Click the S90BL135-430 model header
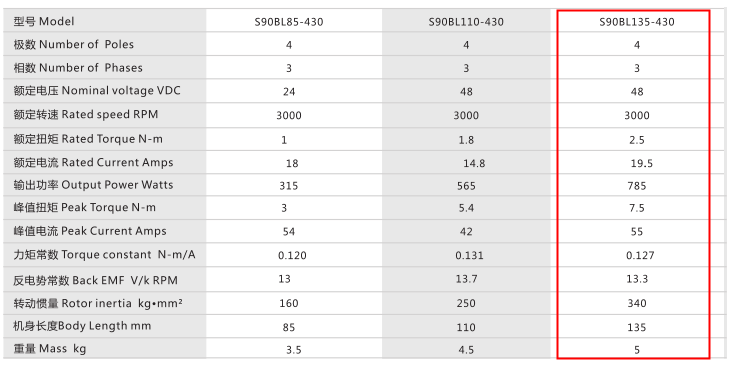Viewport: 730px width, 366px height. coord(636,22)
